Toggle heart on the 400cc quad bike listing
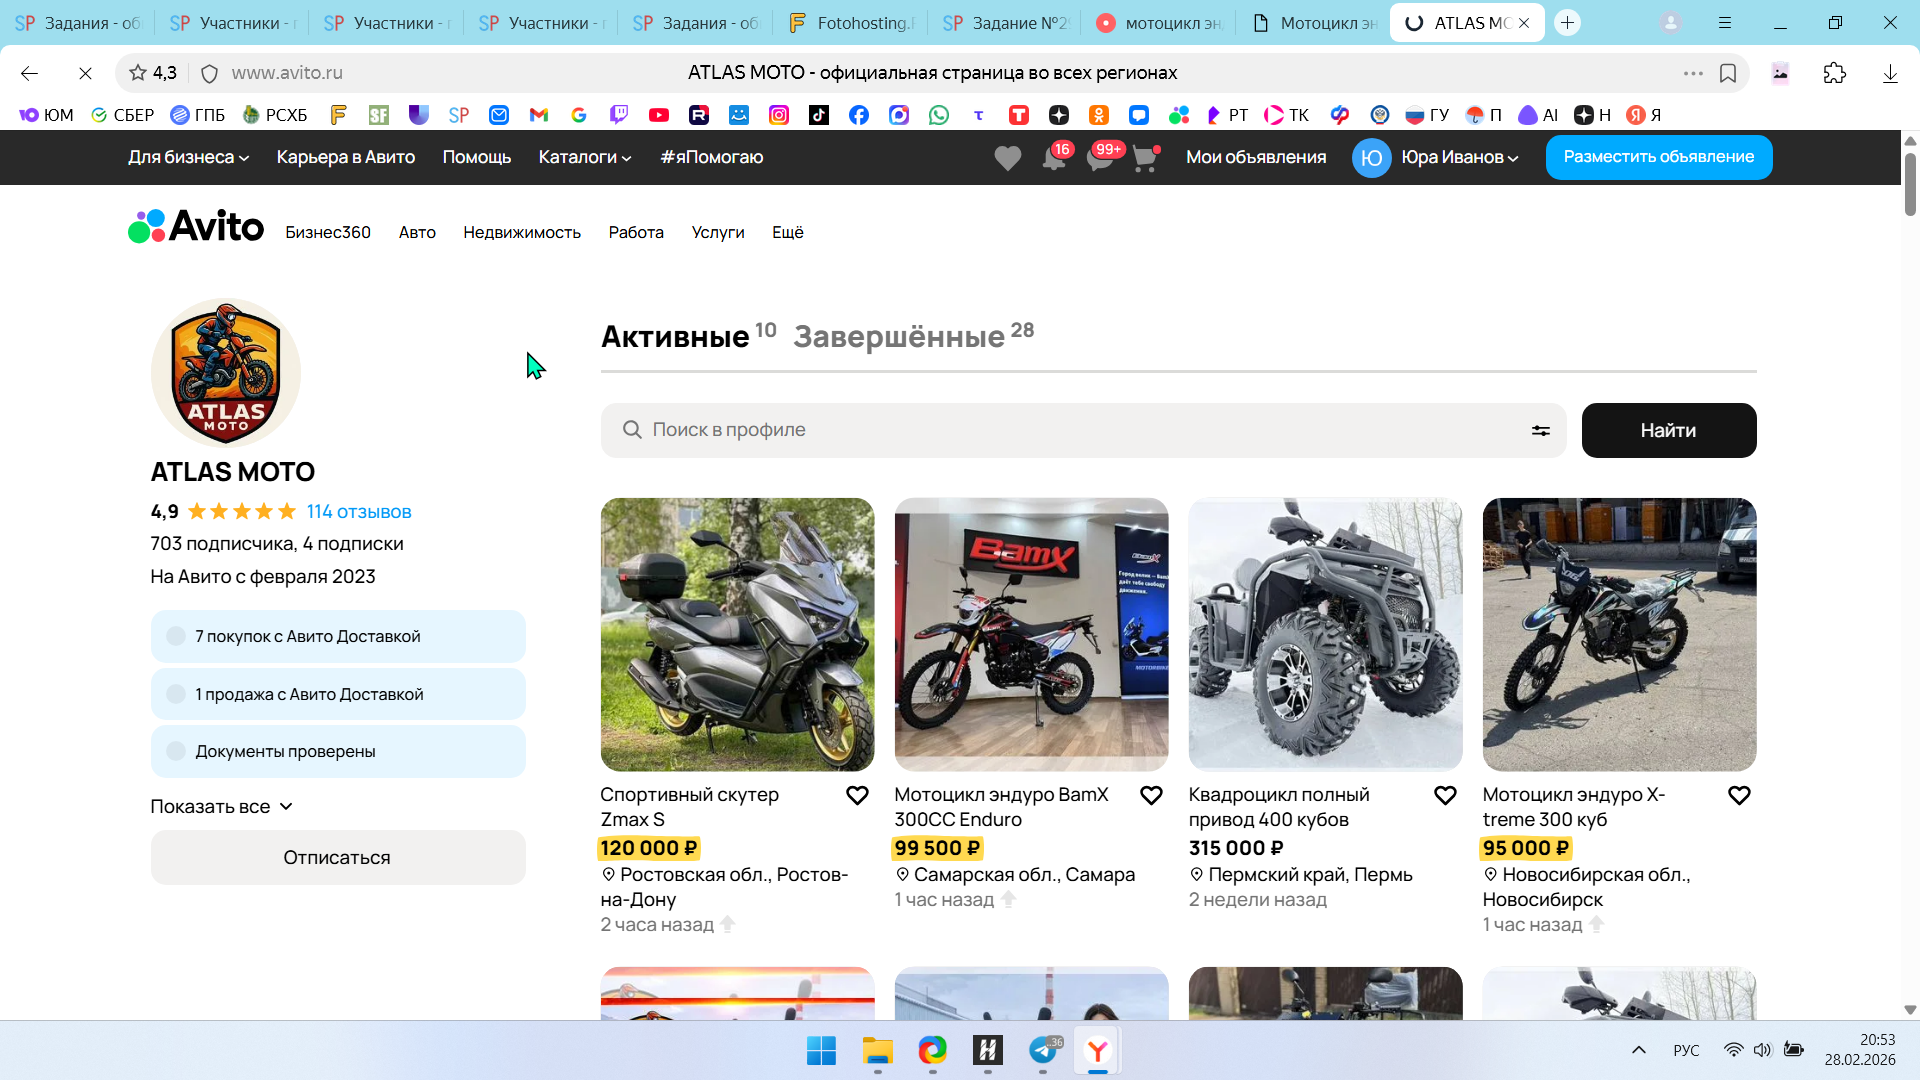The width and height of the screenshot is (1920, 1080). pos(1445,796)
